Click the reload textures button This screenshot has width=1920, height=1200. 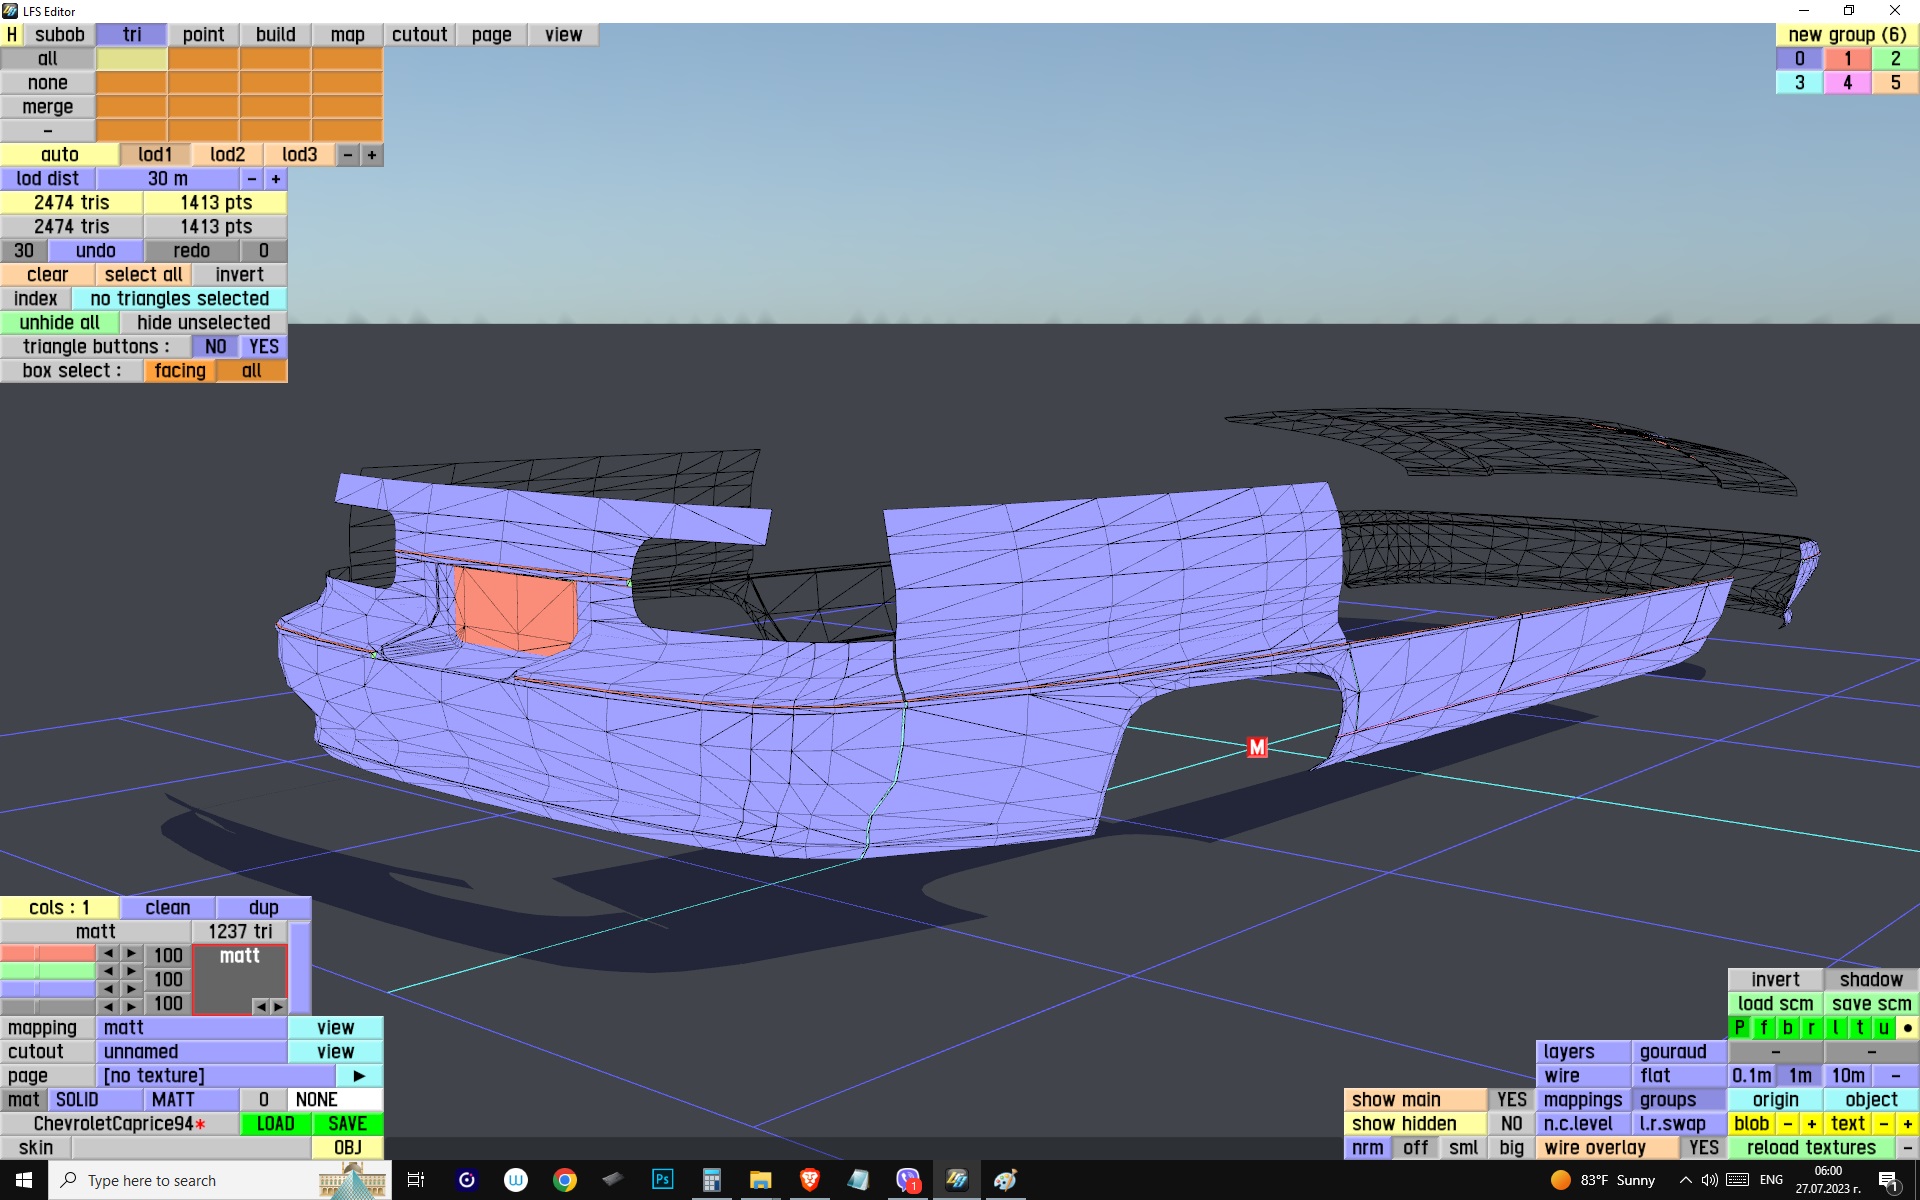click(1811, 1148)
